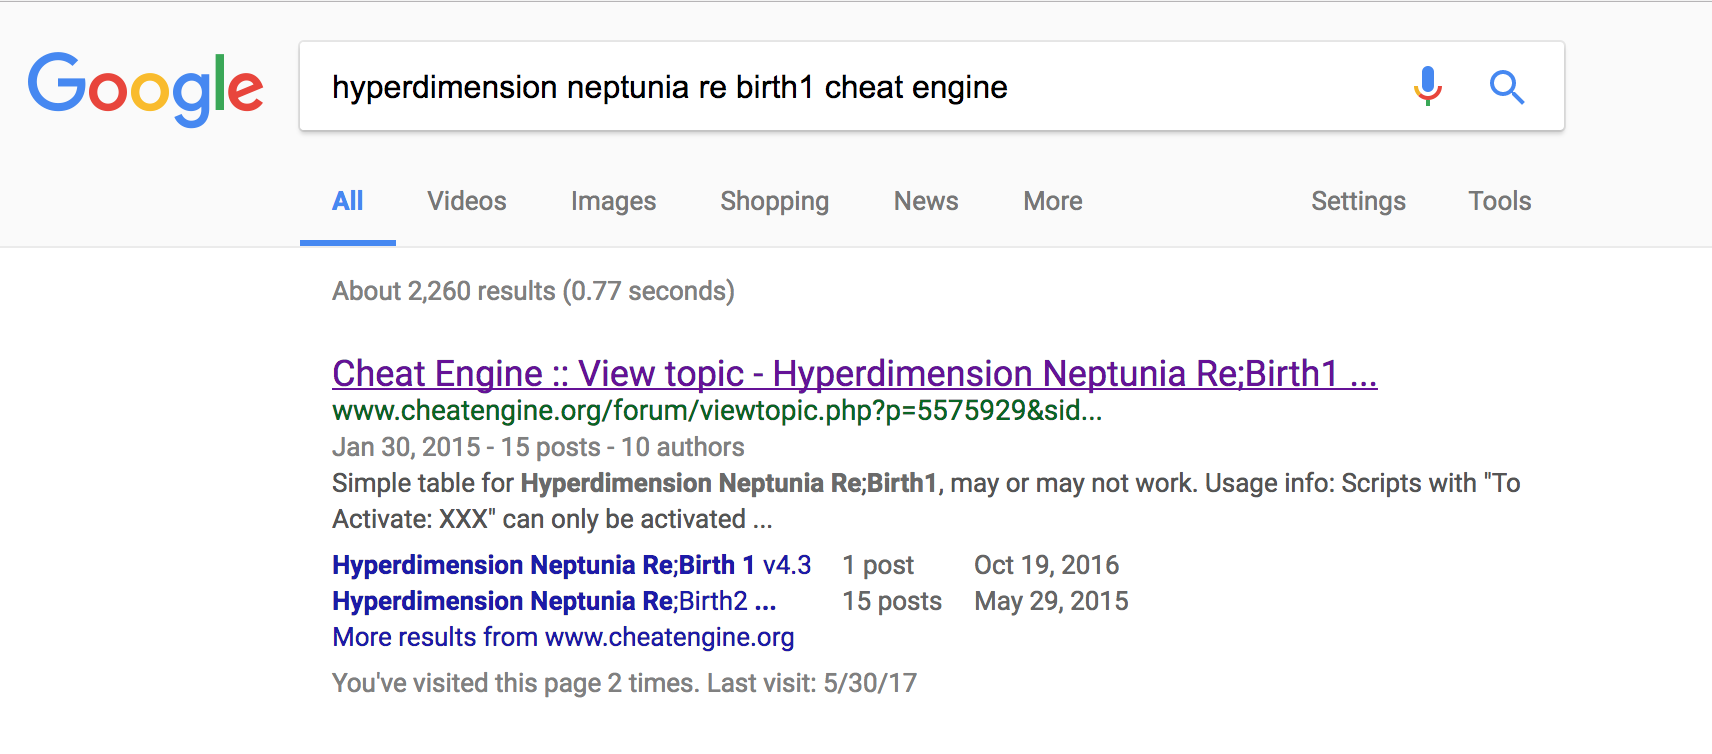Start voice search with the microphone icon
Viewport: 1712px width, 754px height.
point(1427,87)
